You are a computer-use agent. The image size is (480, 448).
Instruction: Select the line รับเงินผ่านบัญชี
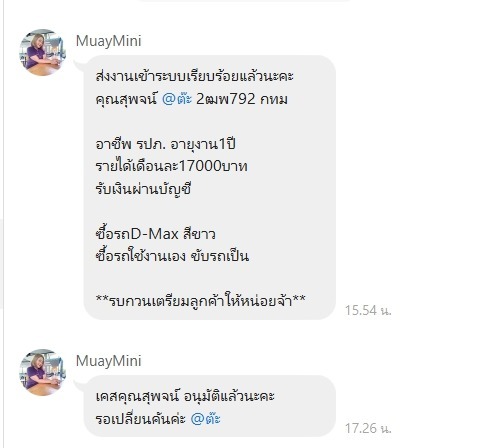pyautogui.click(x=143, y=189)
